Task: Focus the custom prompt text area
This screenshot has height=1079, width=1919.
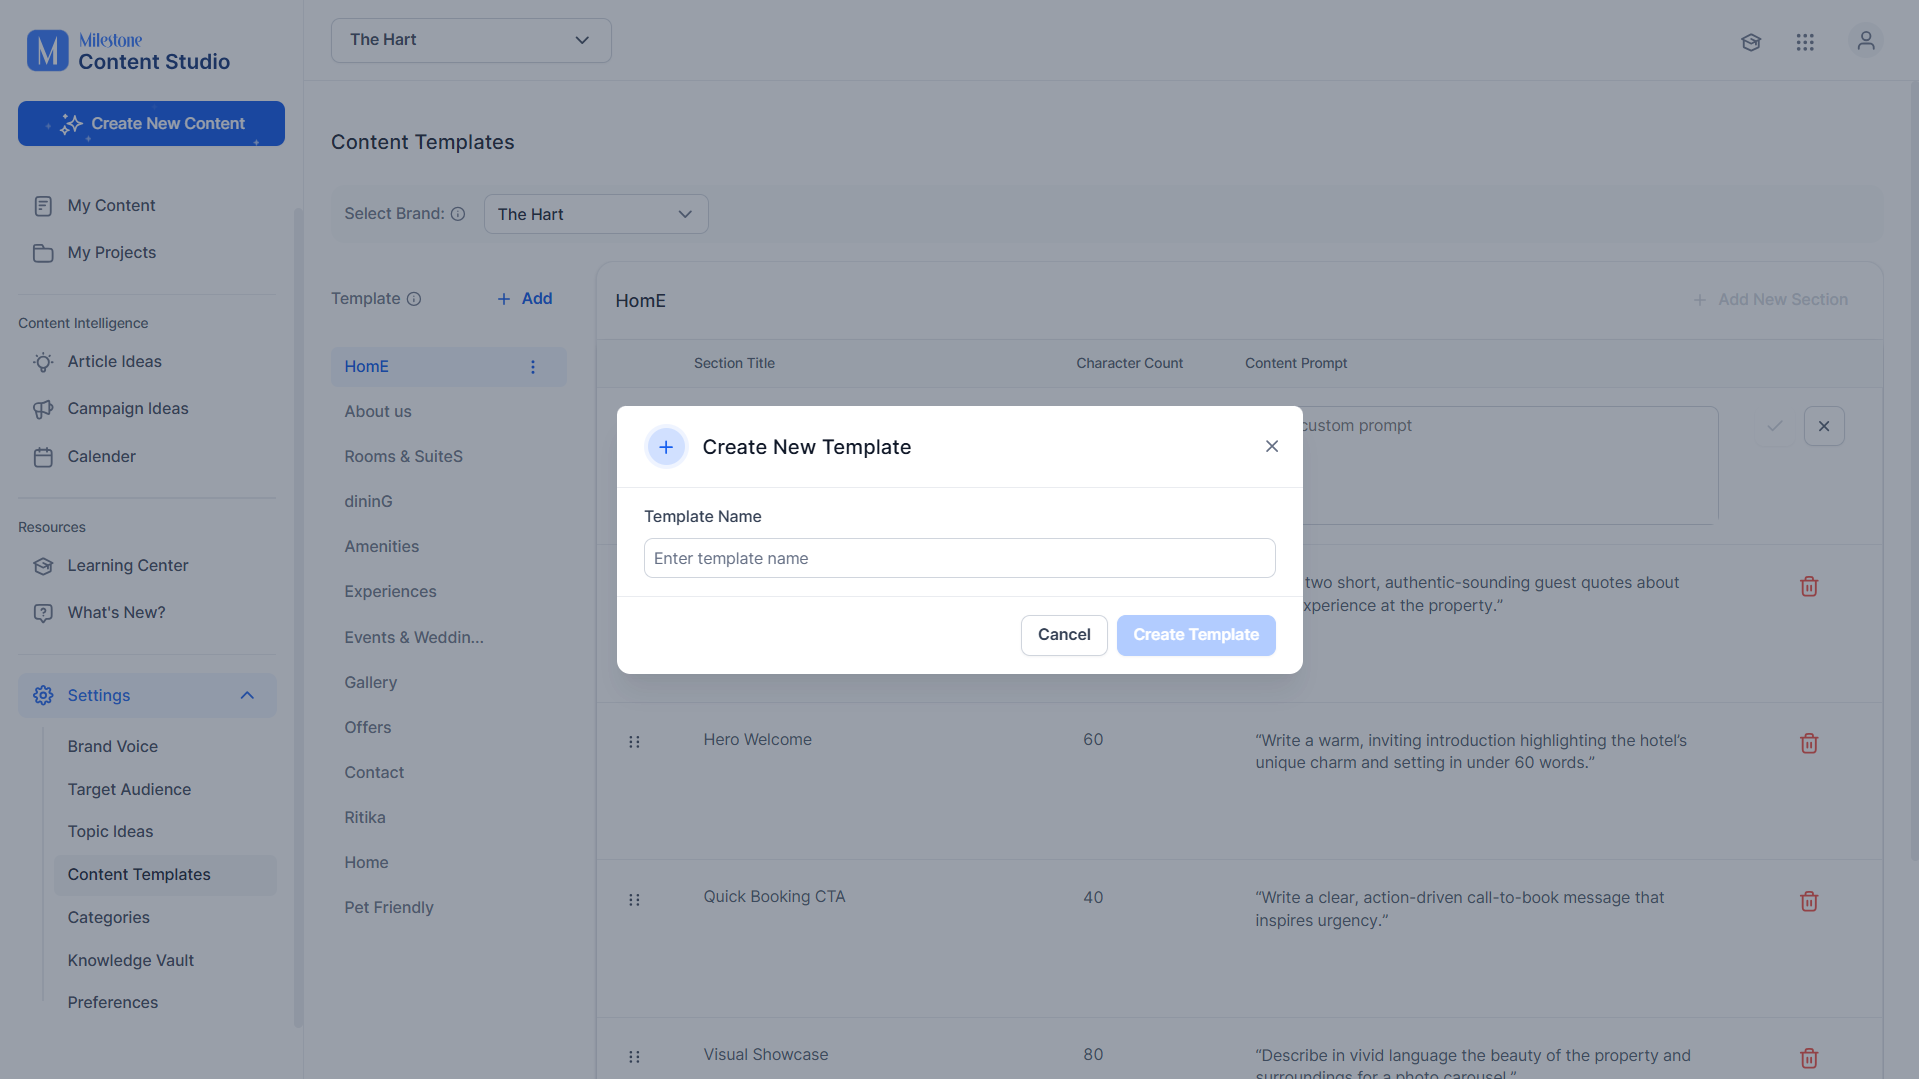Action: [1510, 465]
